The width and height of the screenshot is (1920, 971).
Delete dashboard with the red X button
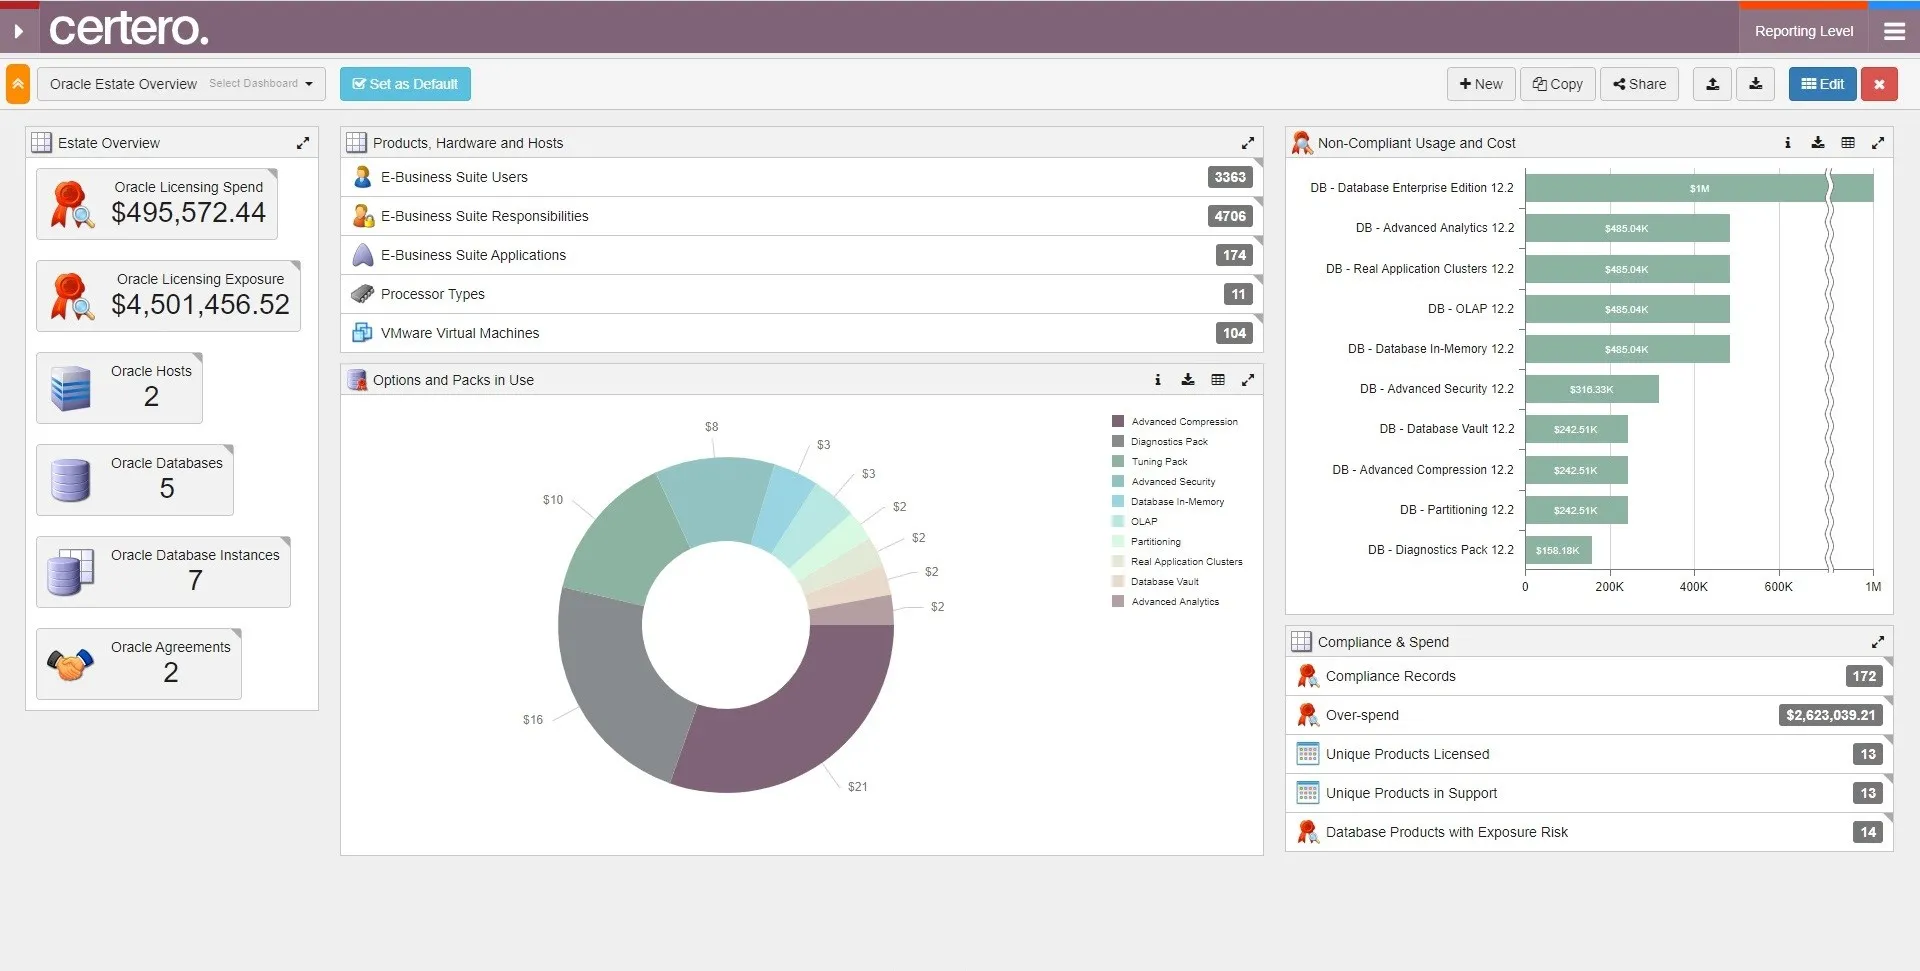1879,84
